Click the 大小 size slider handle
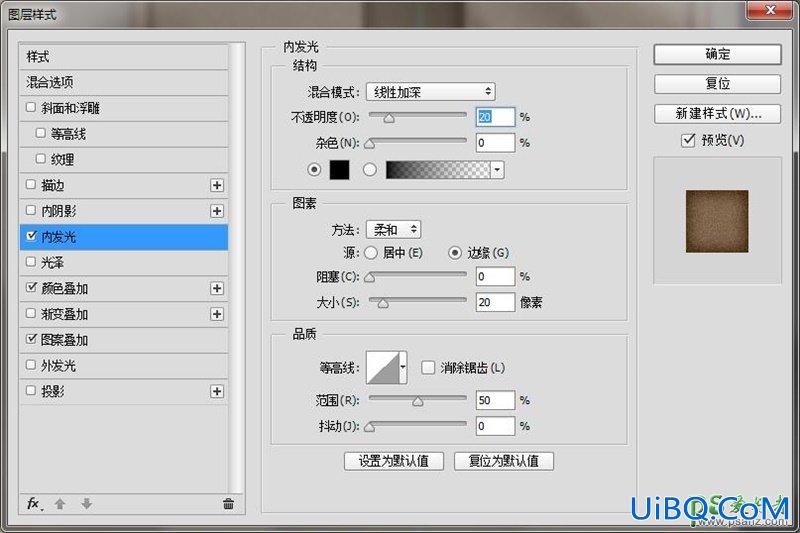 [x=383, y=304]
